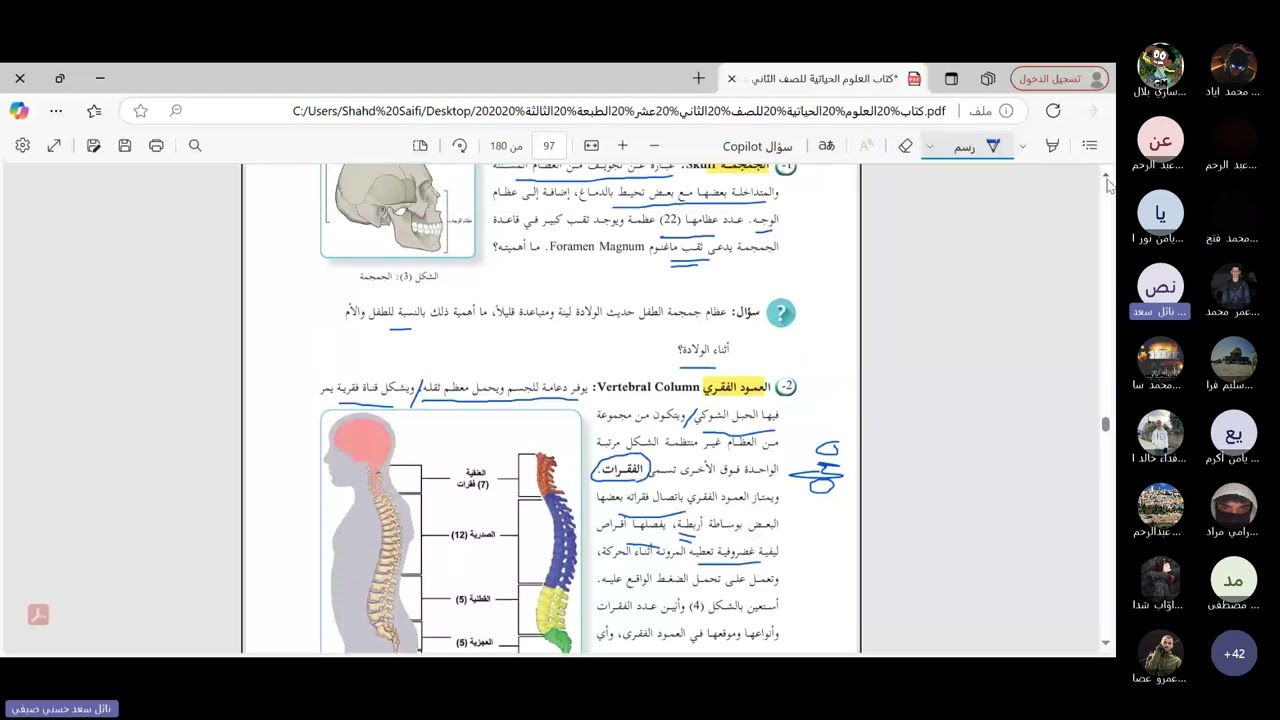Click the scrollbar up arrow
Screen dimensions: 1280x720
click(1106, 176)
